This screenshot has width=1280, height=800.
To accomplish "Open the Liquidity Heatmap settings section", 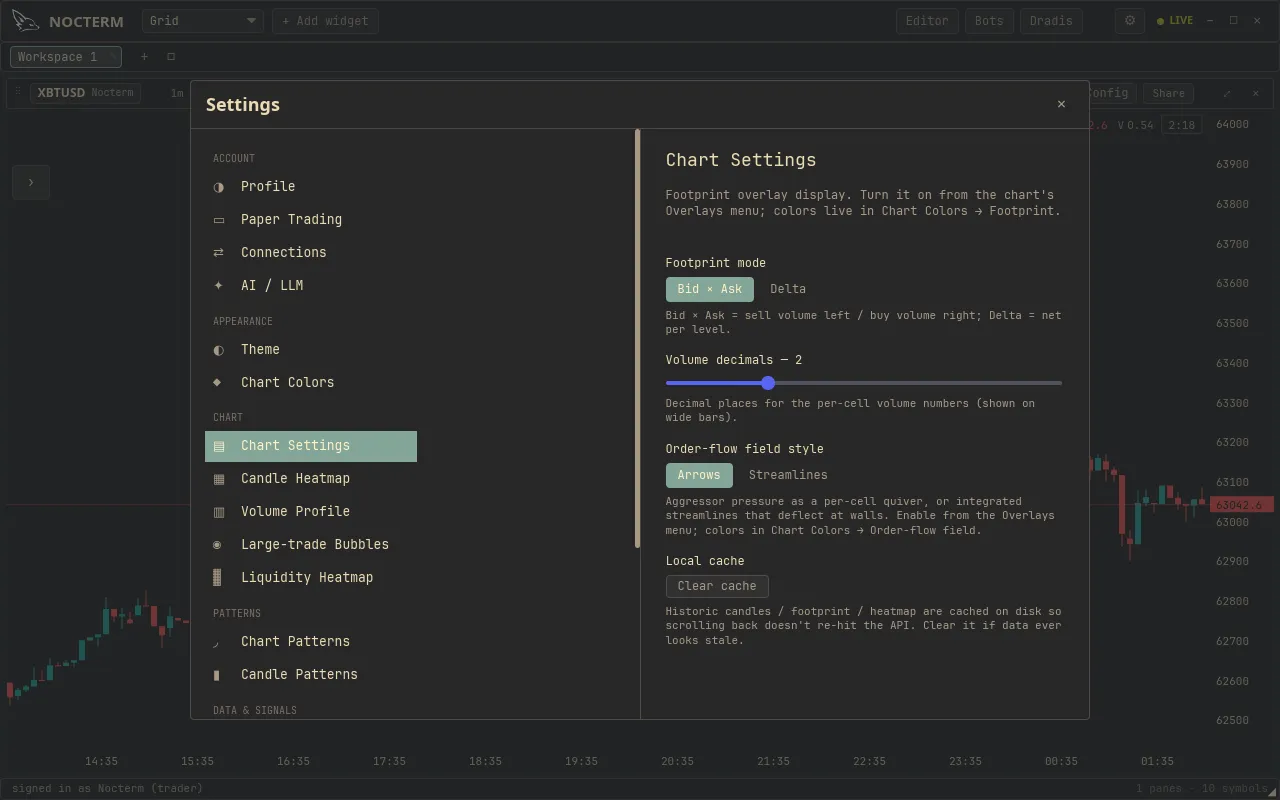I will point(311,578).
